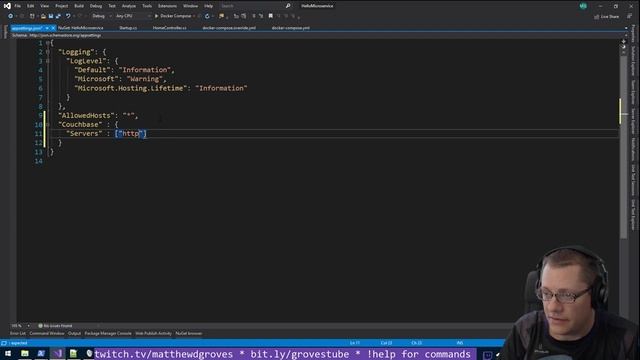Open the Windows Start menu
The image size is (640, 360).
(8, 353)
